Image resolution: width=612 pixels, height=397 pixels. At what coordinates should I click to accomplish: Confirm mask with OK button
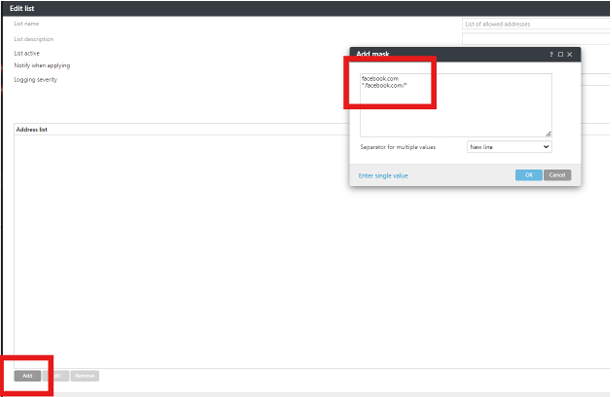point(528,175)
